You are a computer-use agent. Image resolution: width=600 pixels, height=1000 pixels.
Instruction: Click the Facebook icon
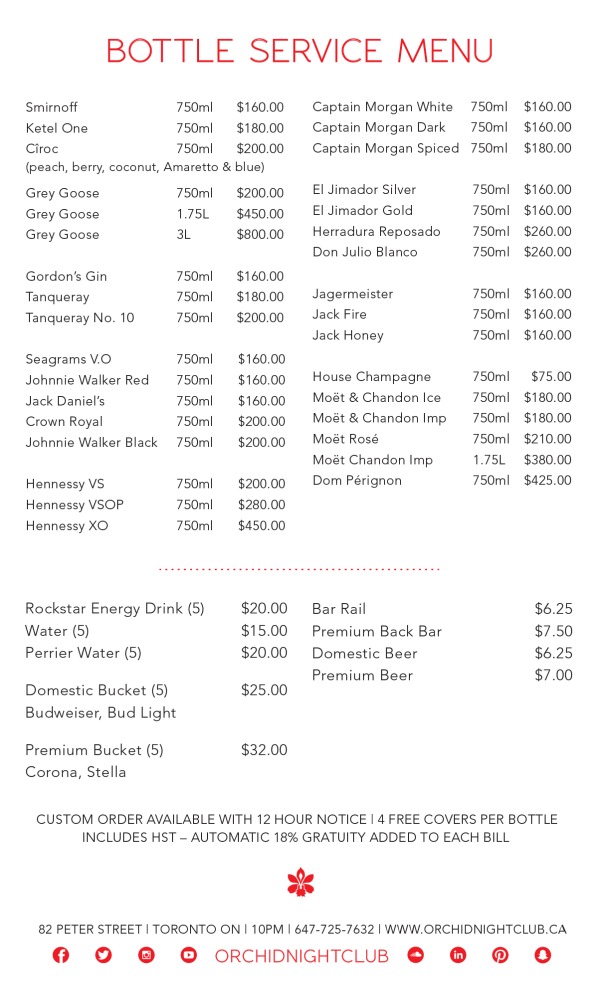[x=61, y=955]
